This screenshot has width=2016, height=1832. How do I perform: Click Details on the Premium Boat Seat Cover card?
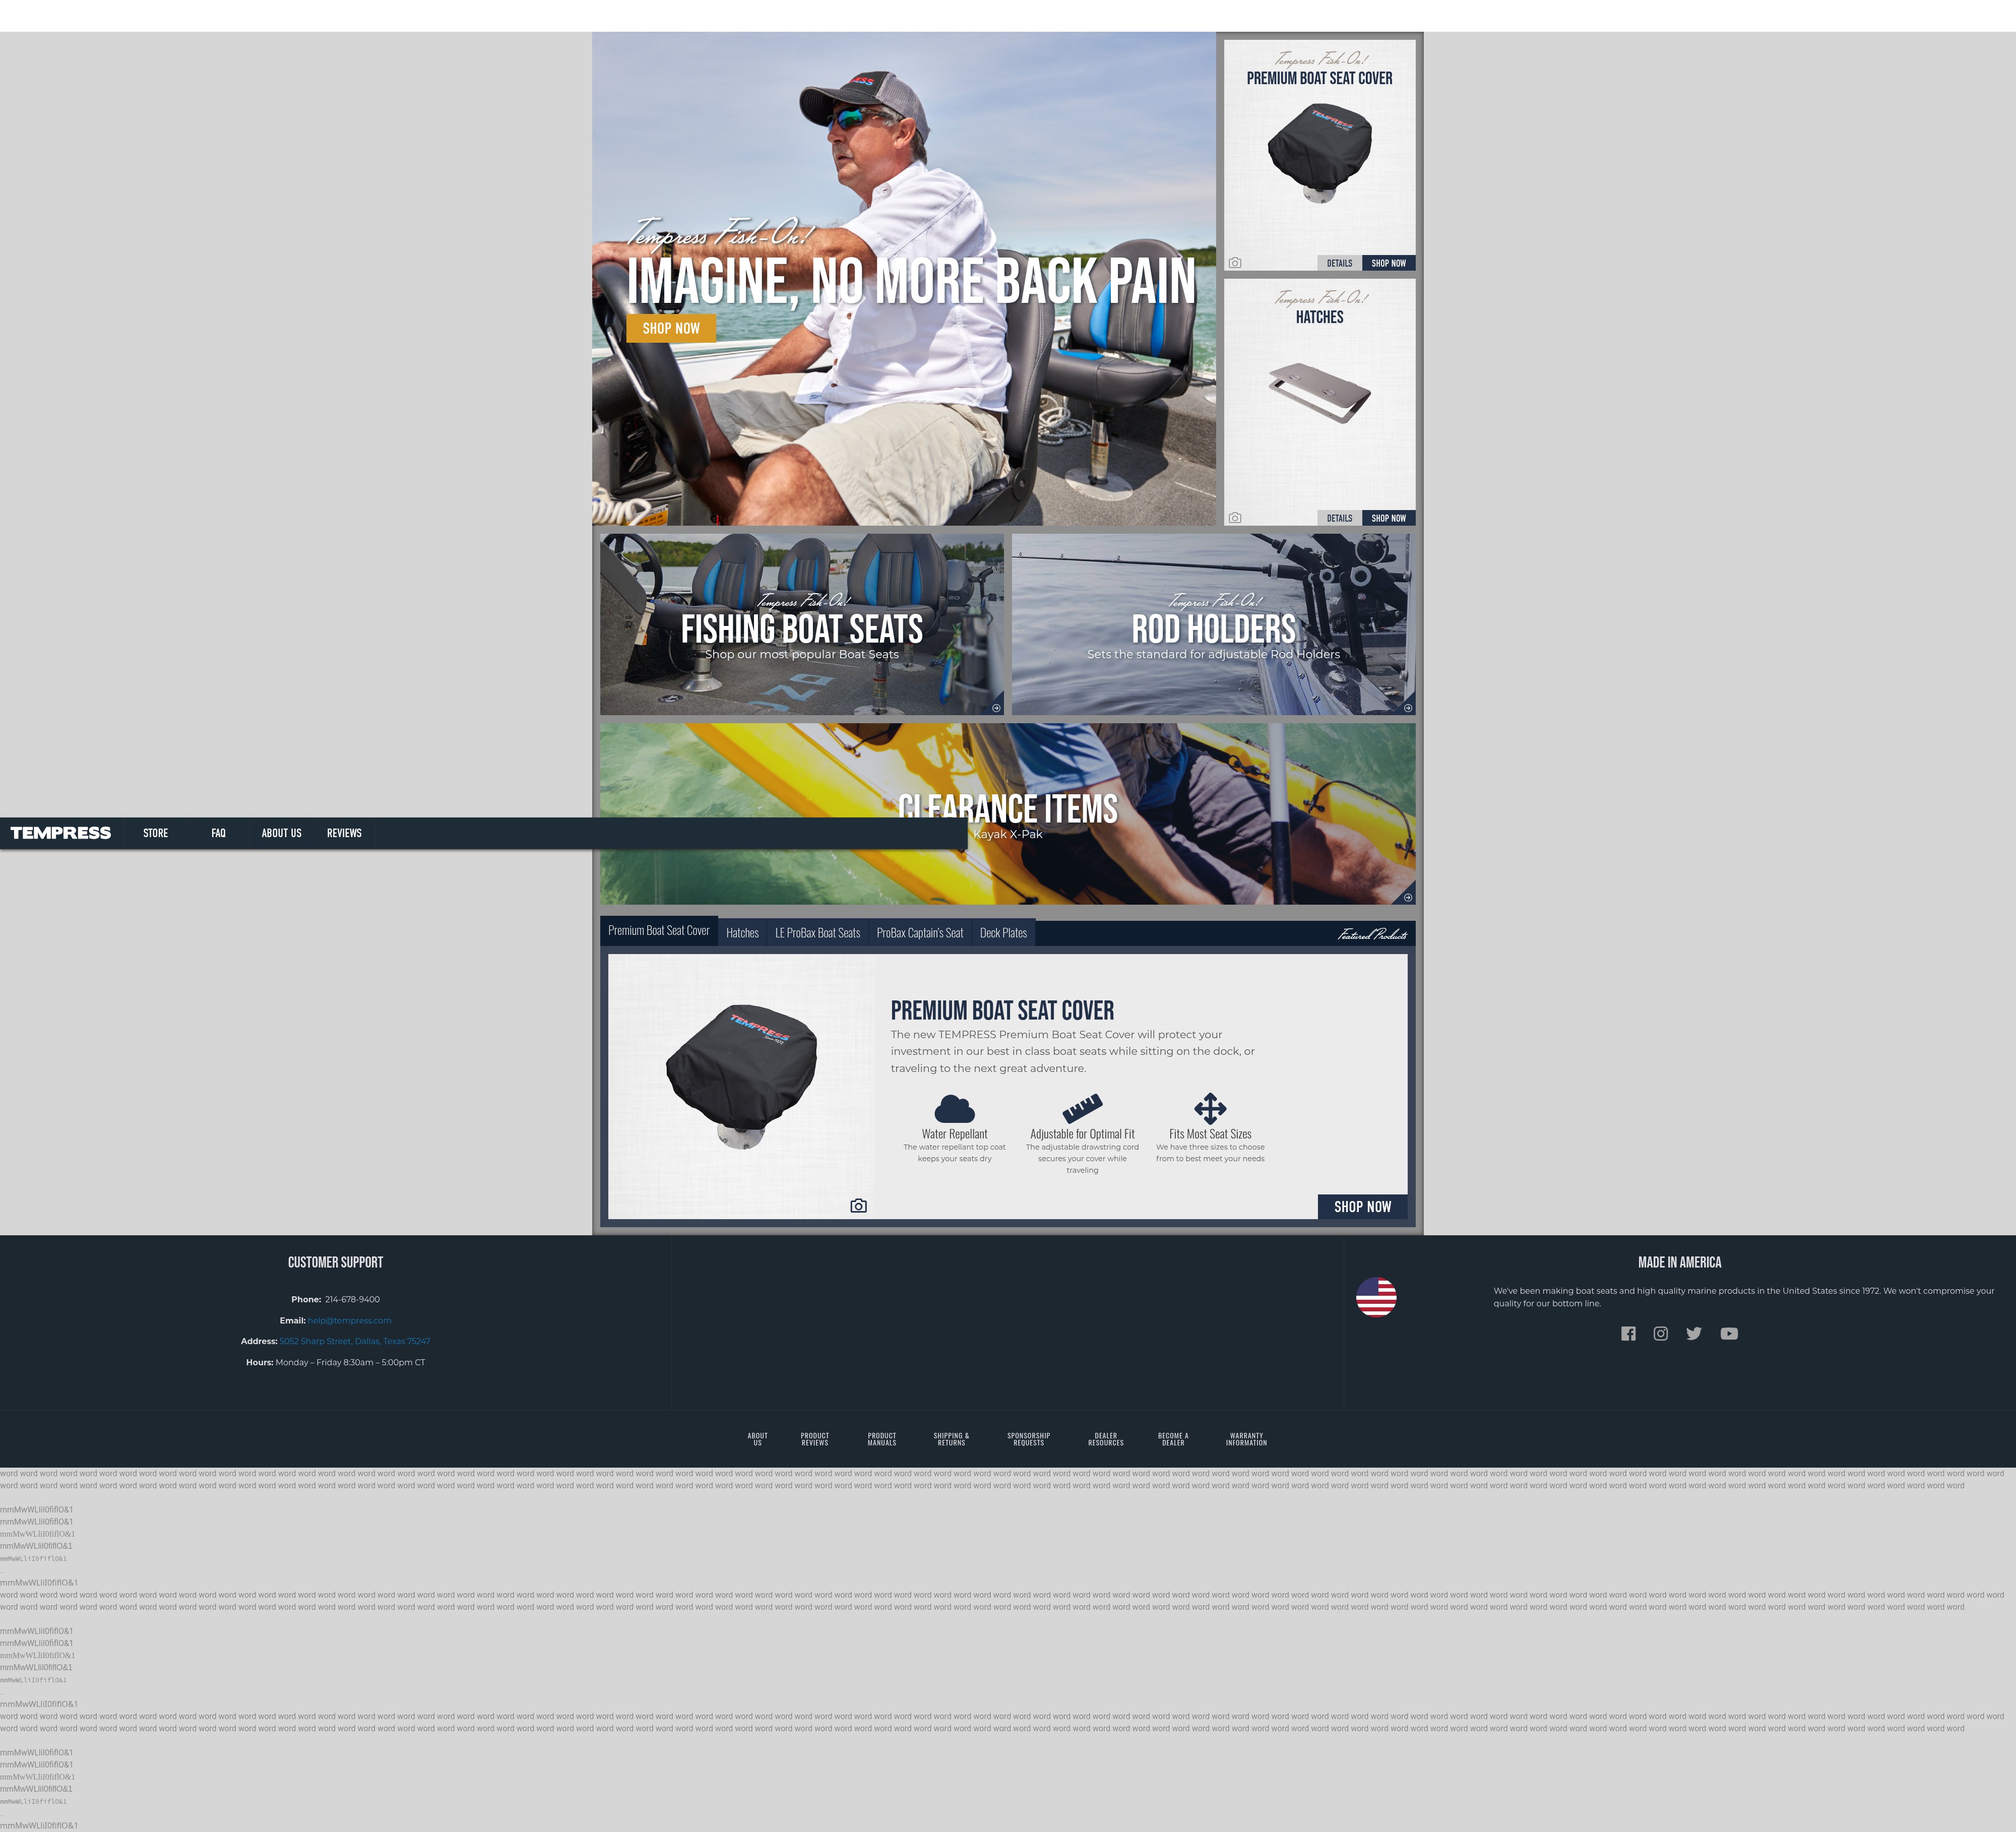pos(1339,263)
